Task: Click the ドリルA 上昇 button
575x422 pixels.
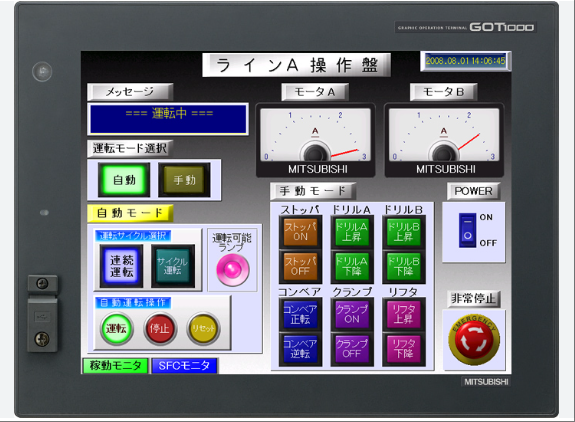Action: click(x=352, y=232)
